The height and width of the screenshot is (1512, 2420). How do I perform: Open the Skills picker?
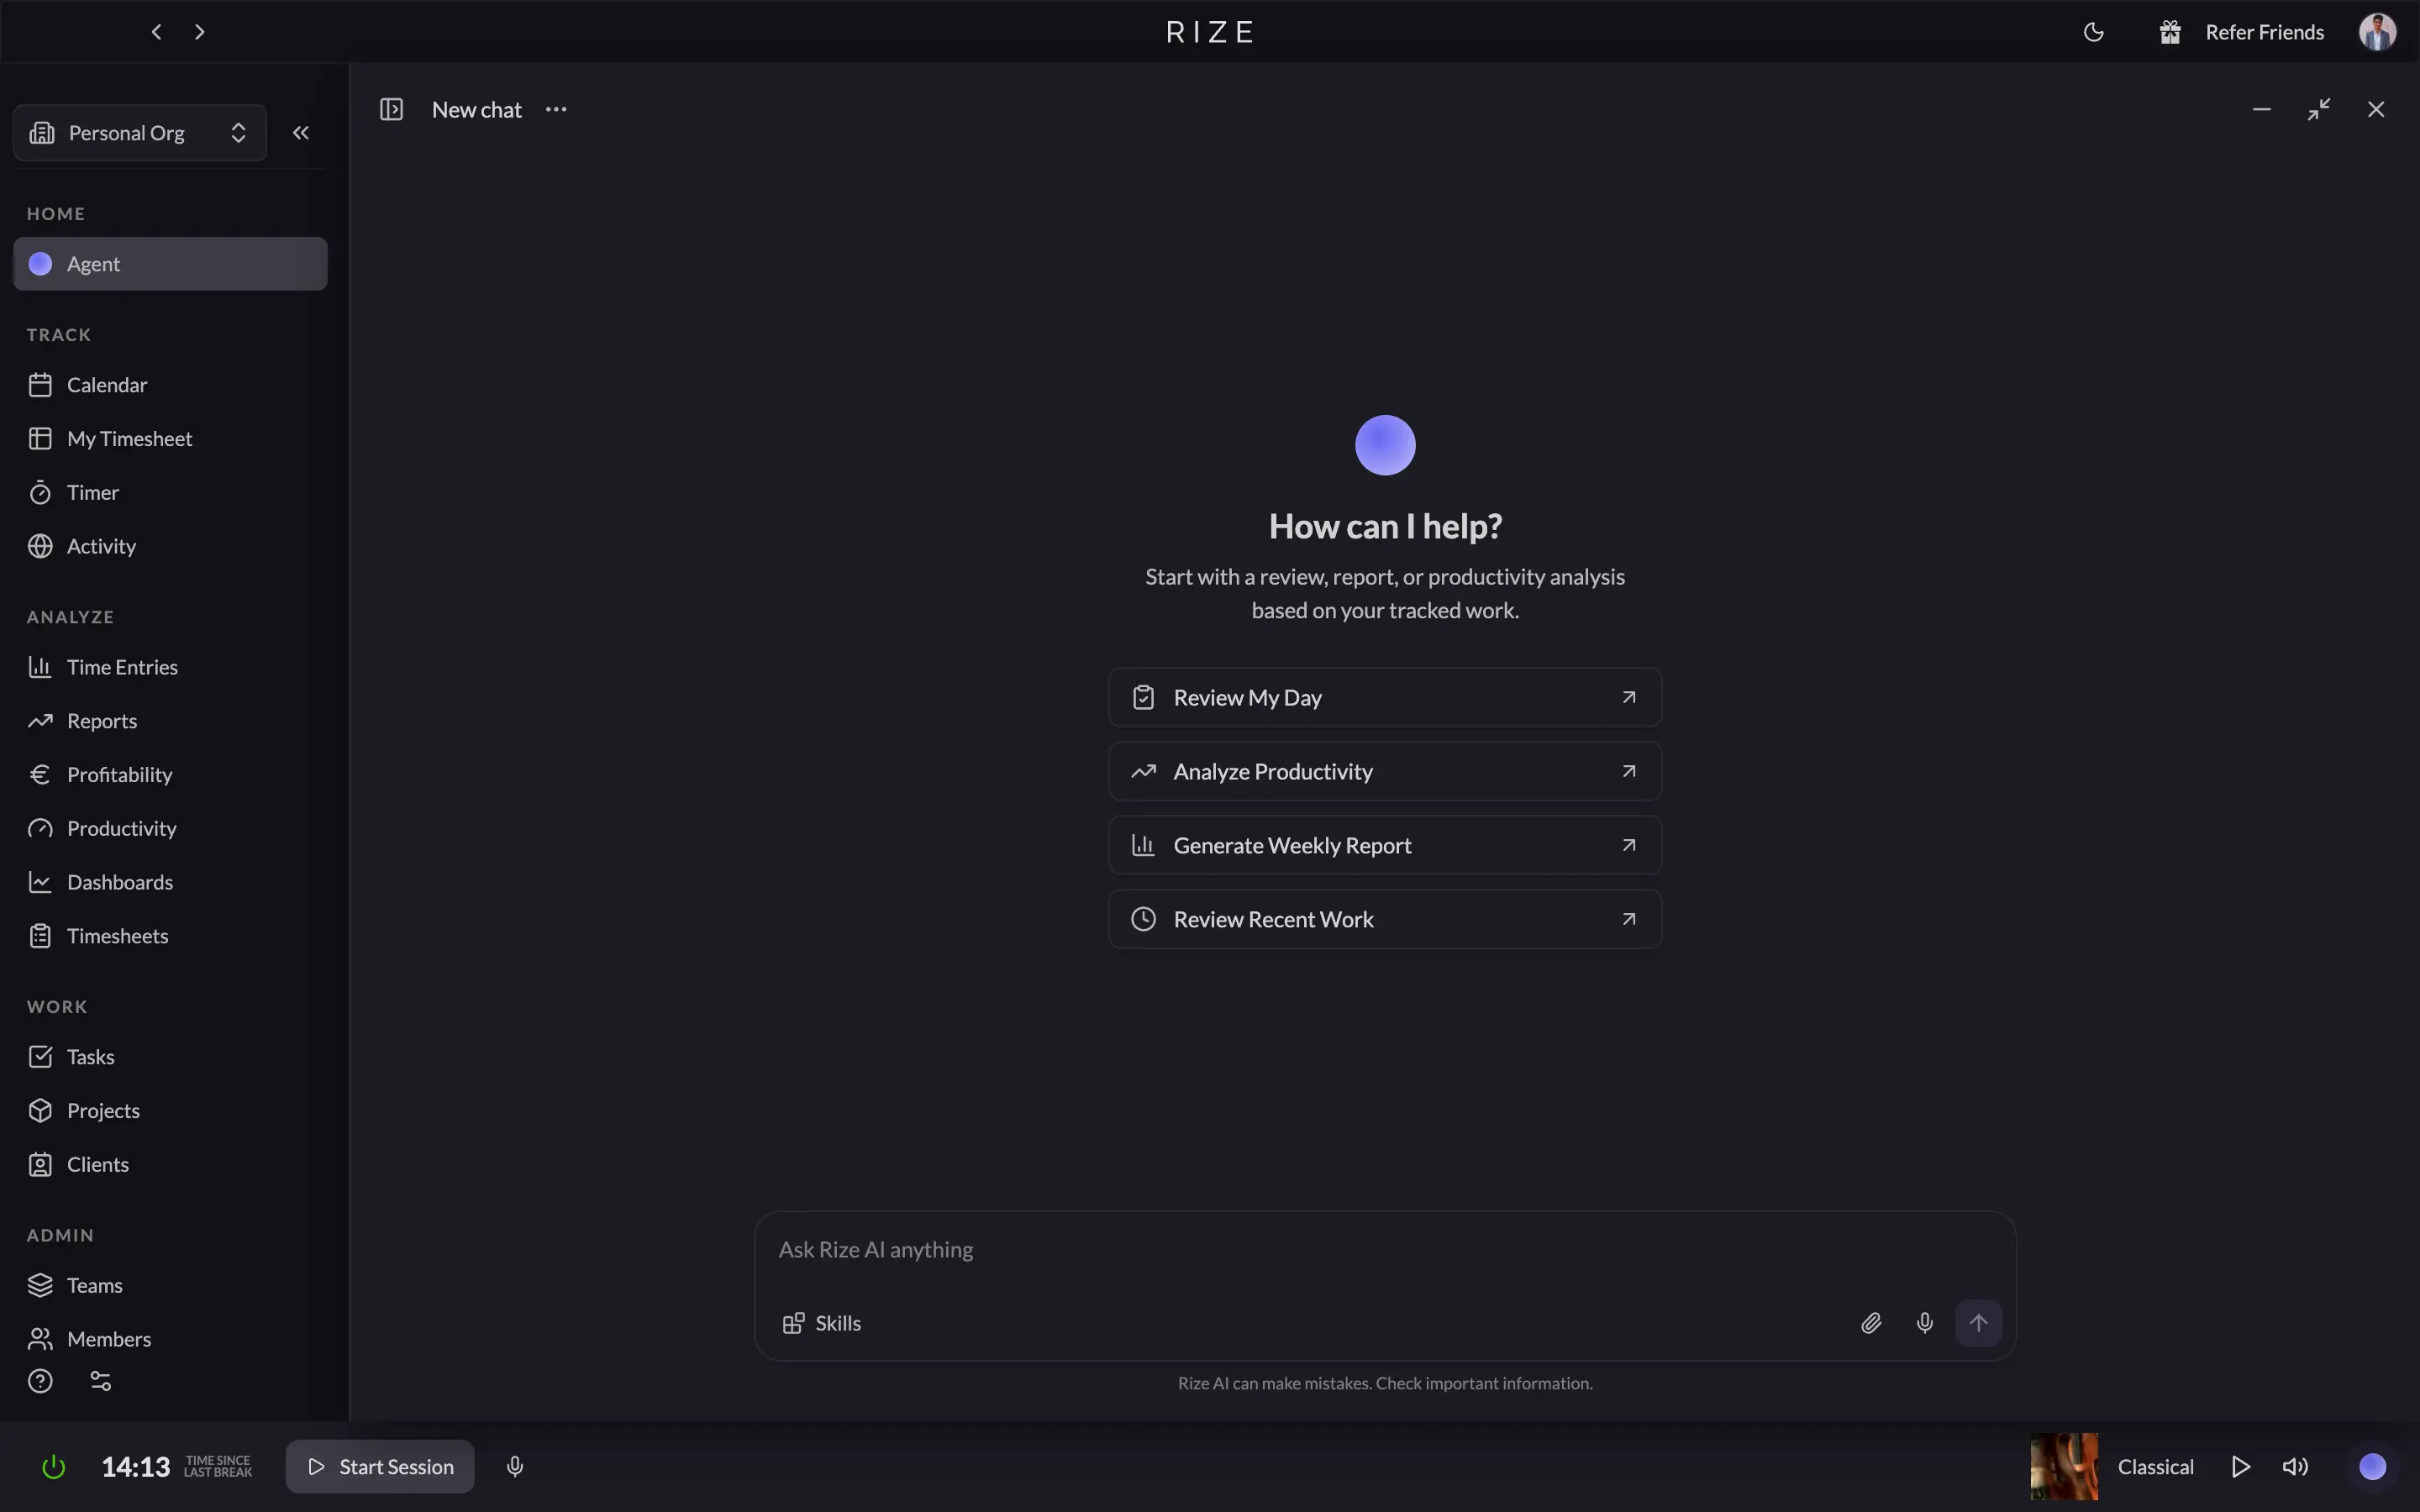pos(822,1323)
